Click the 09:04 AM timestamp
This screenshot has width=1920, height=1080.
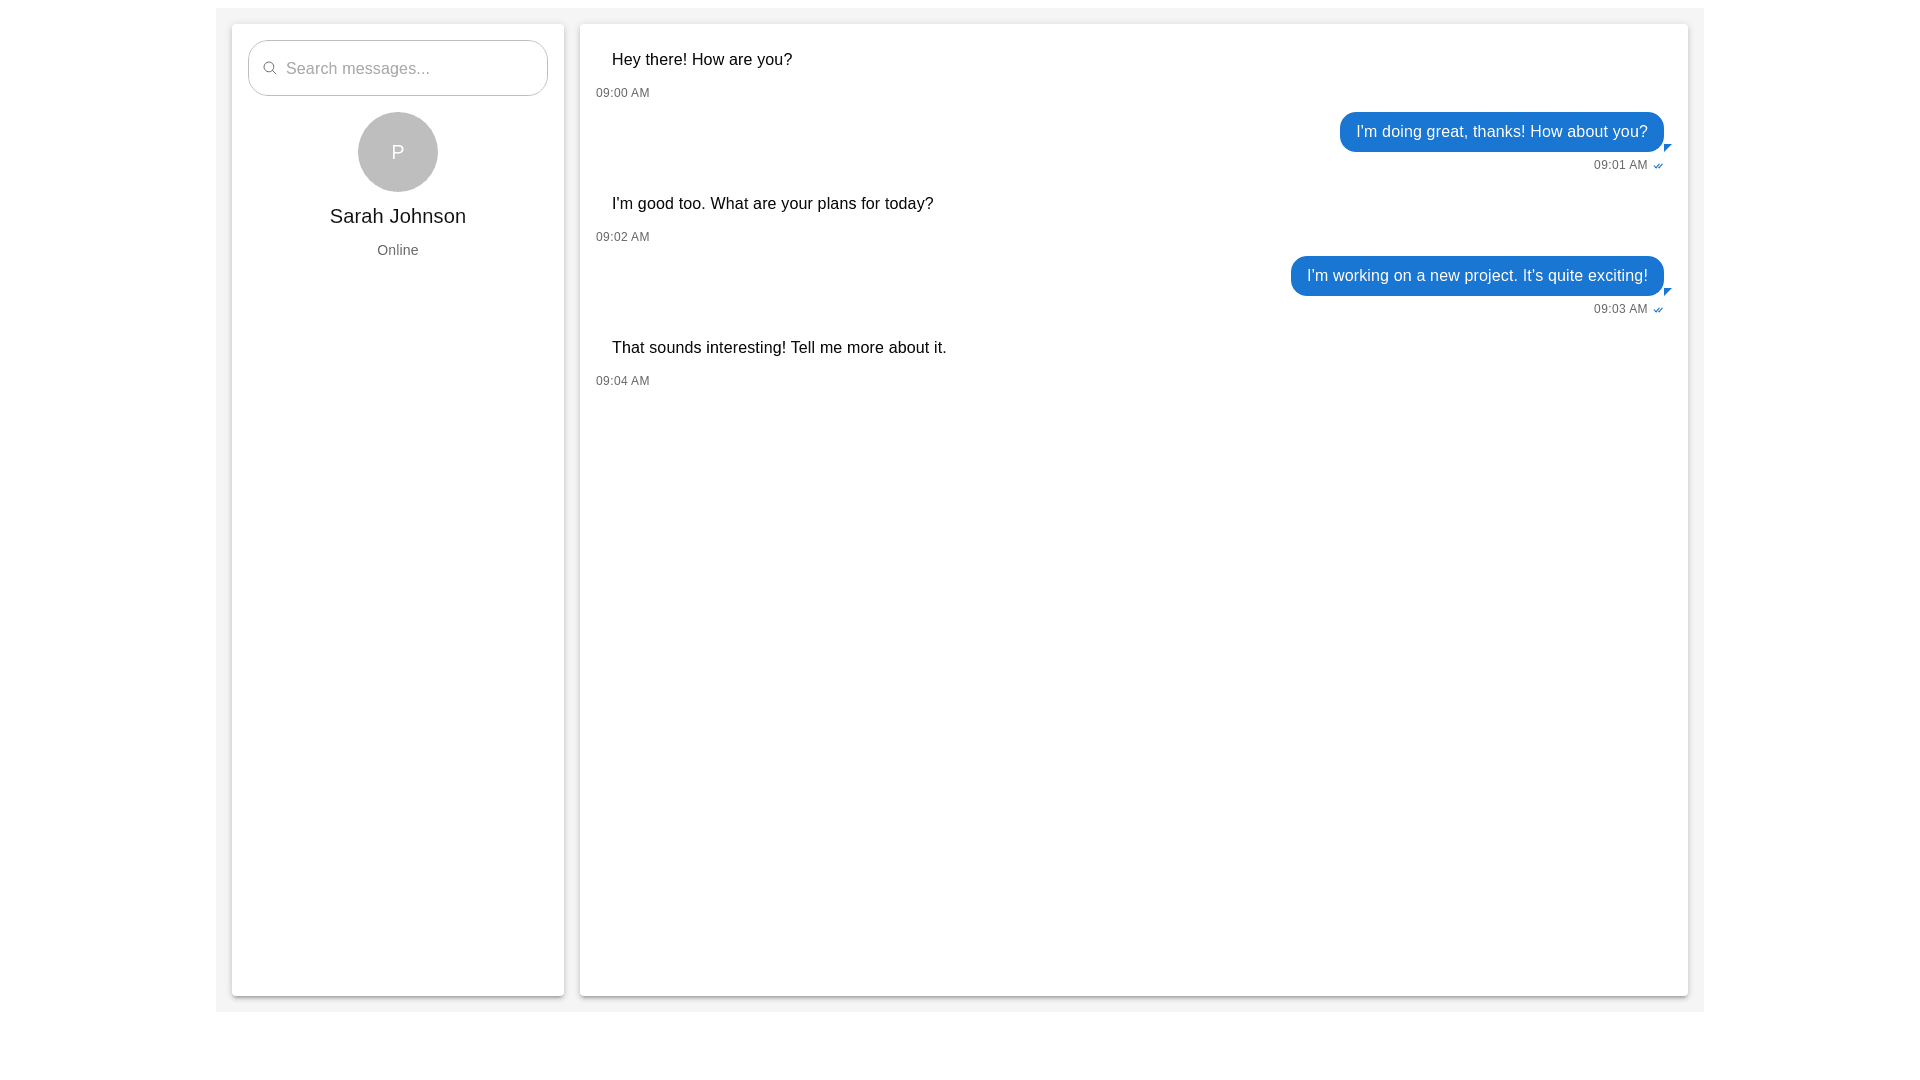click(622, 381)
